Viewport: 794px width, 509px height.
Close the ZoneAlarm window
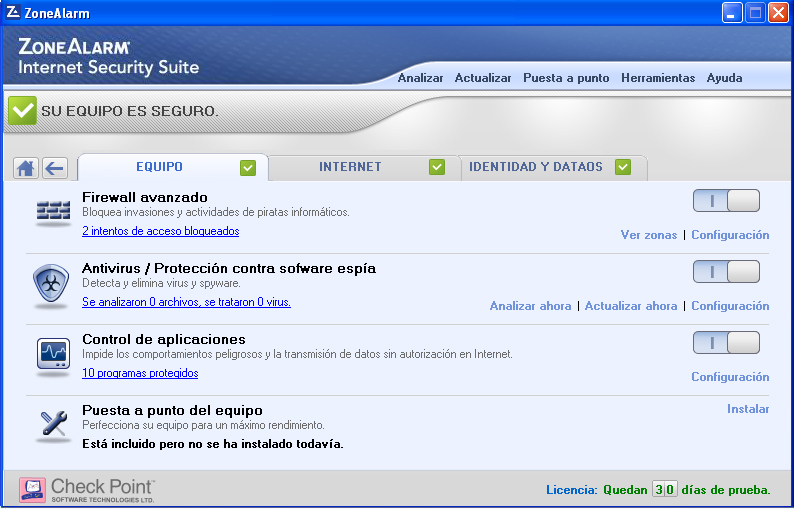pos(778,13)
